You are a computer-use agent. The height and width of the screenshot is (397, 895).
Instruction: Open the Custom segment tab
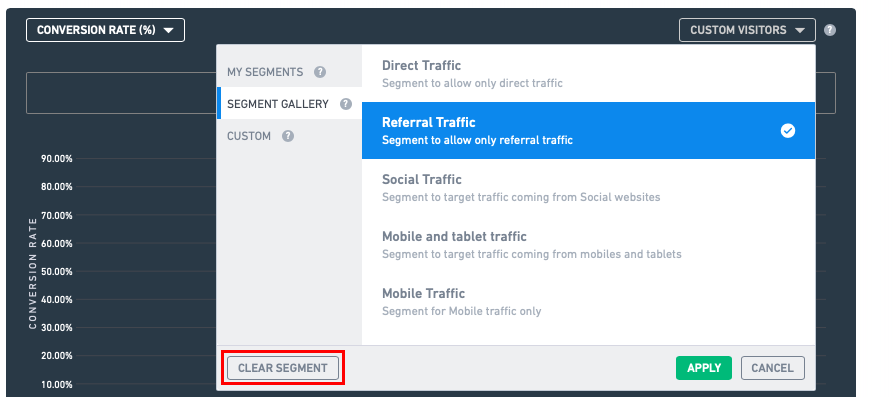(x=289, y=136)
